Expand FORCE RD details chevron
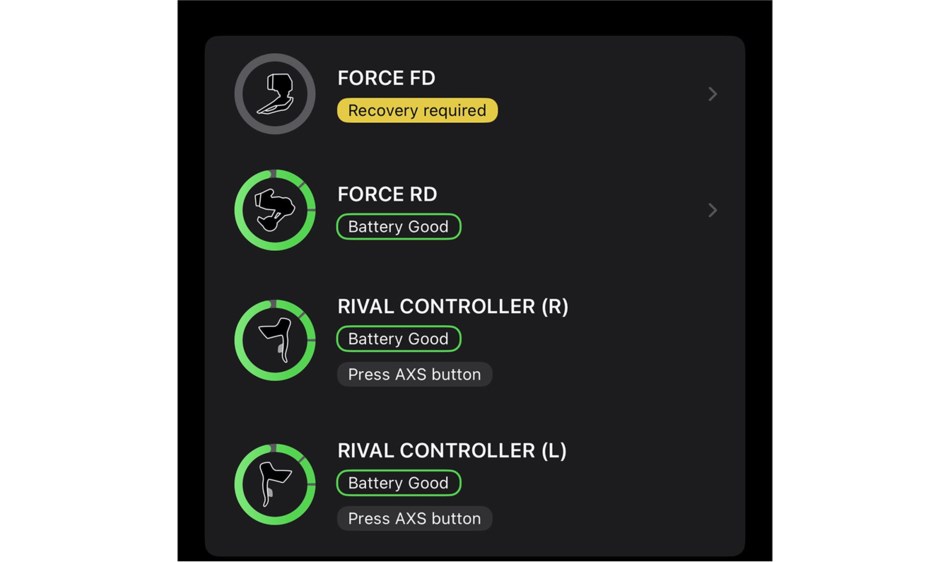This screenshot has width=950, height=562. pyautogui.click(x=712, y=210)
